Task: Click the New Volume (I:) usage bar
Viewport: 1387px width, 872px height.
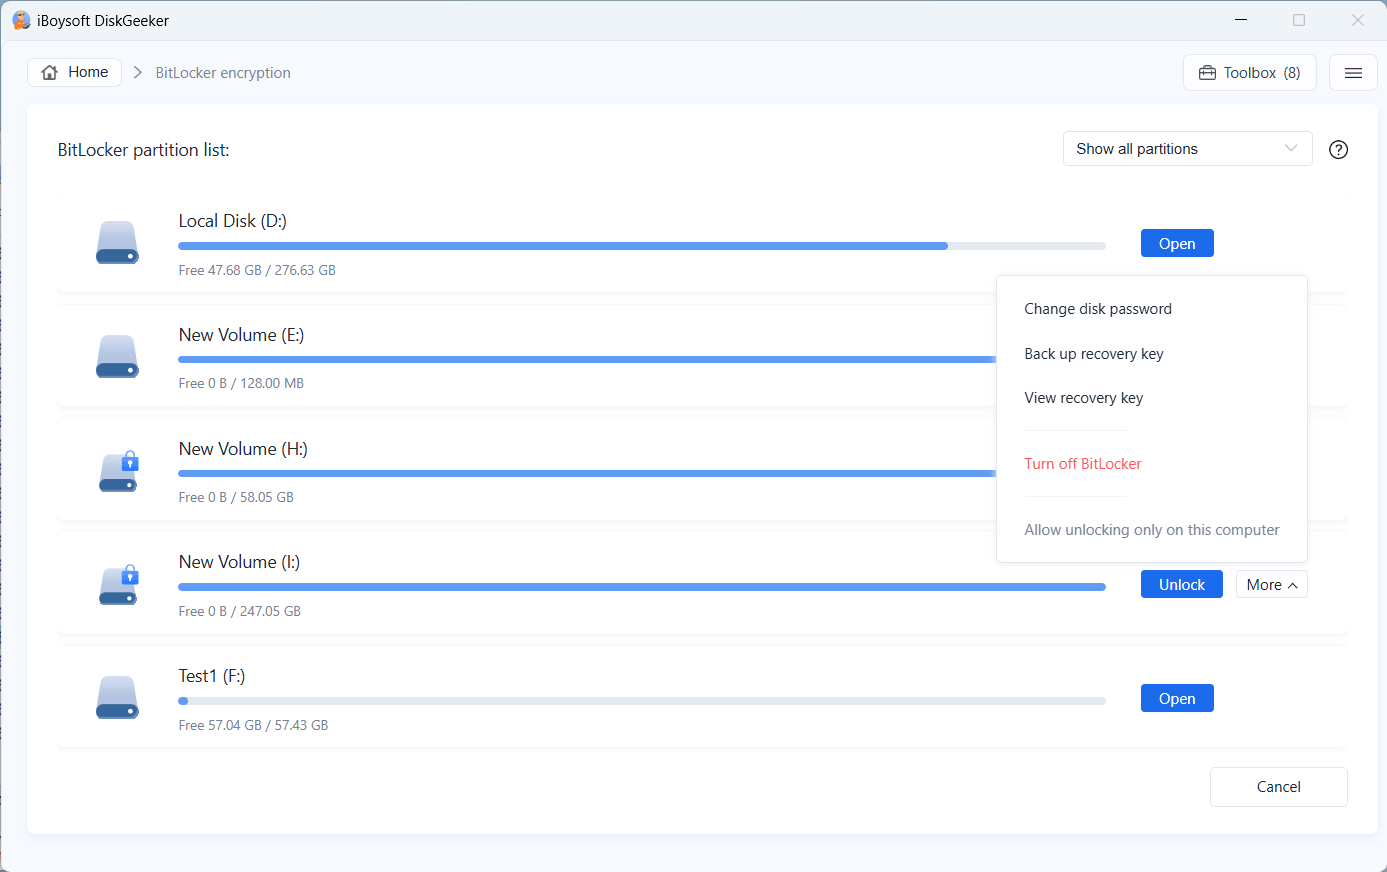Action: click(x=642, y=587)
